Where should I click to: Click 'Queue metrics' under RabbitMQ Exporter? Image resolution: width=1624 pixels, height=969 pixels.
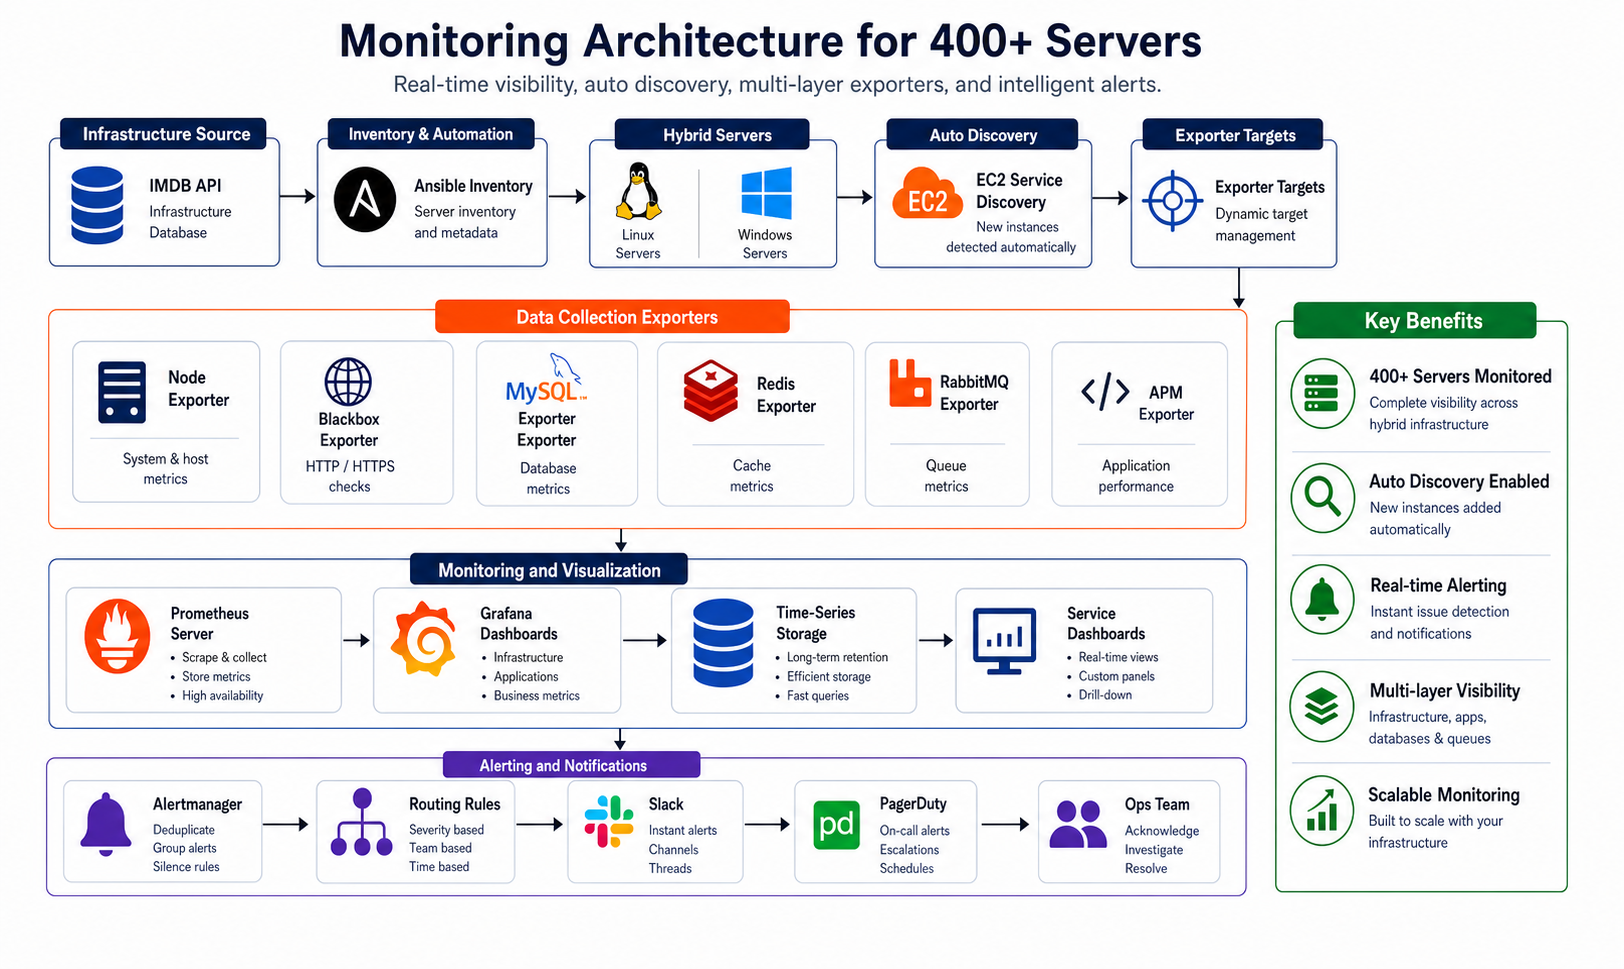pyautogui.click(x=946, y=476)
